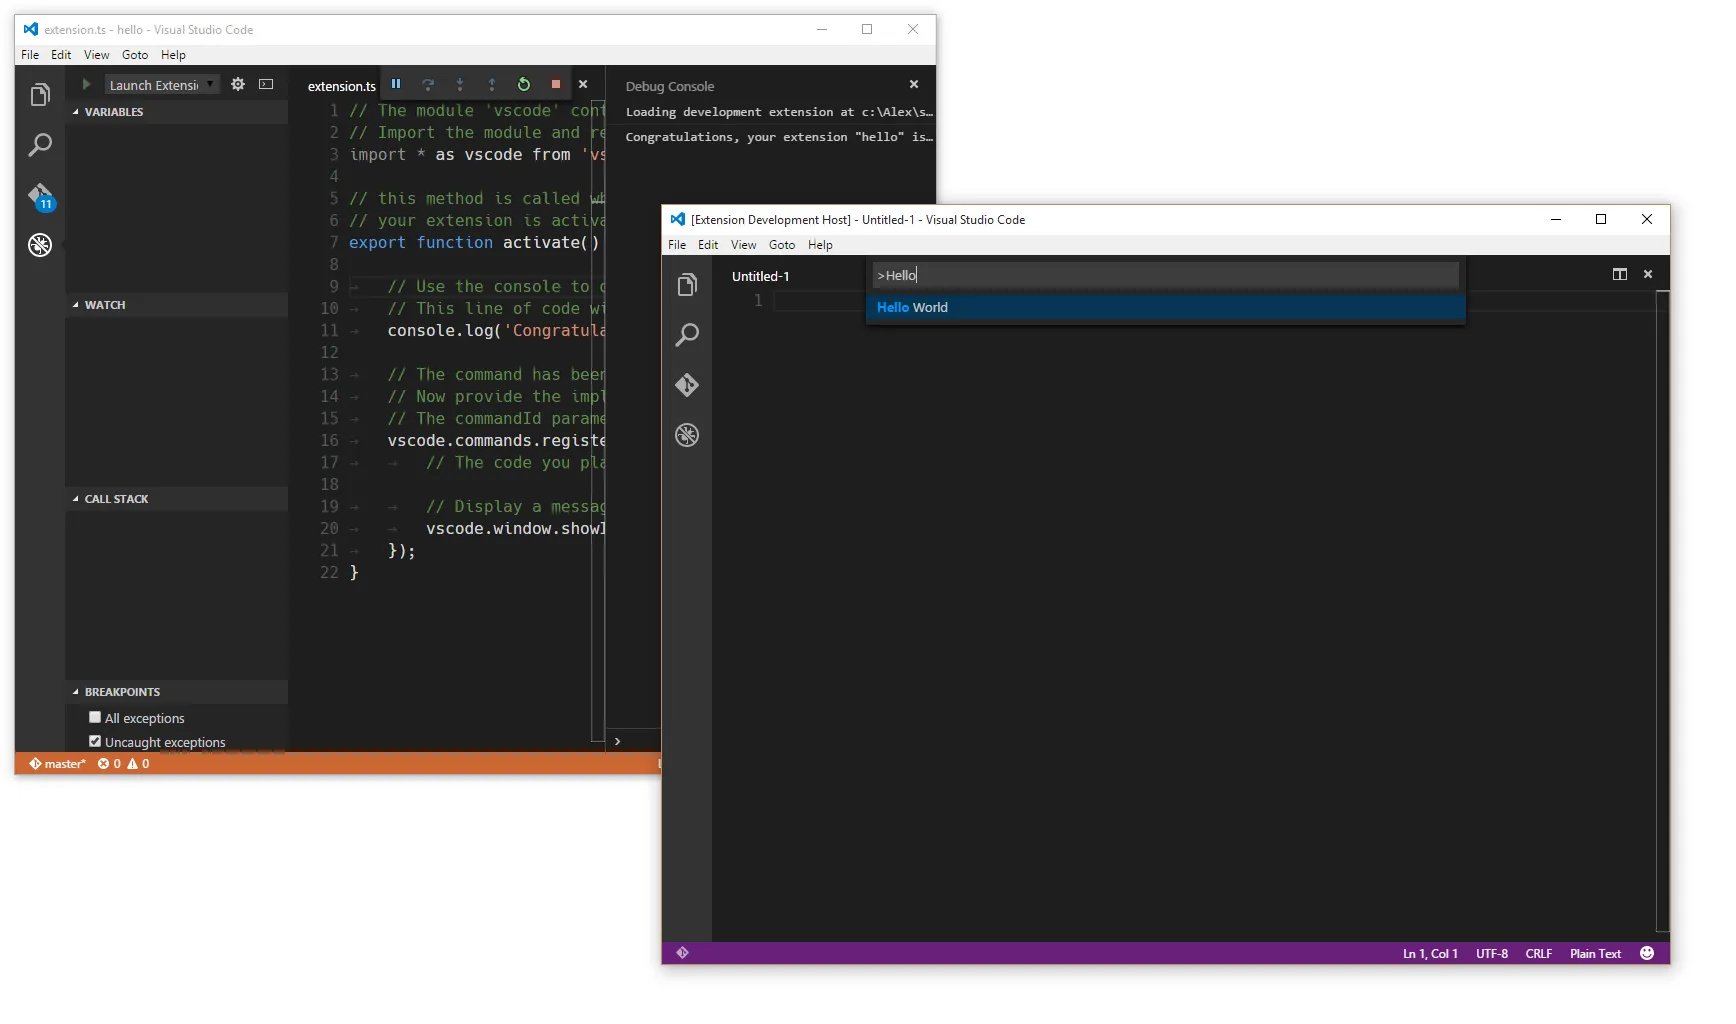Stop debugging with the red square

pyautogui.click(x=555, y=85)
